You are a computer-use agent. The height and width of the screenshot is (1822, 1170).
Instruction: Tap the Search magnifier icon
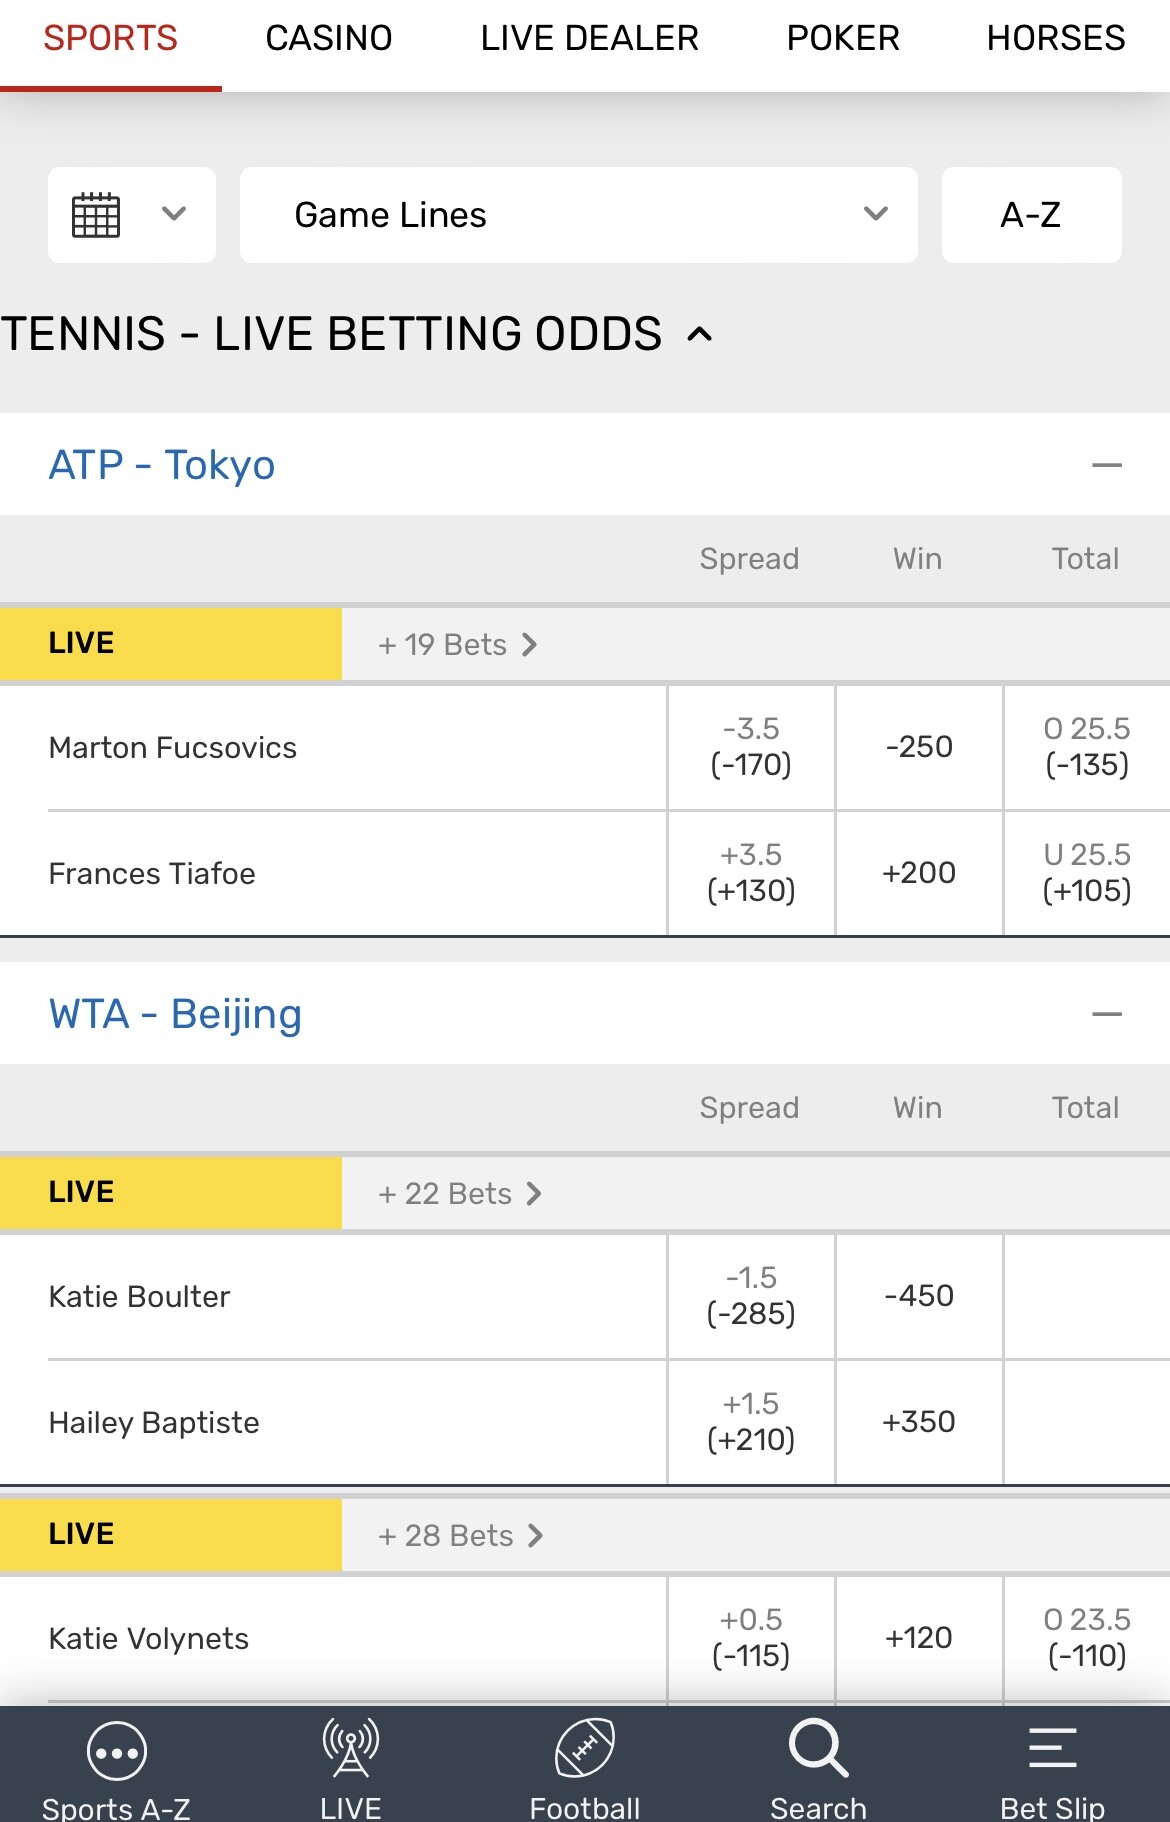(818, 1749)
